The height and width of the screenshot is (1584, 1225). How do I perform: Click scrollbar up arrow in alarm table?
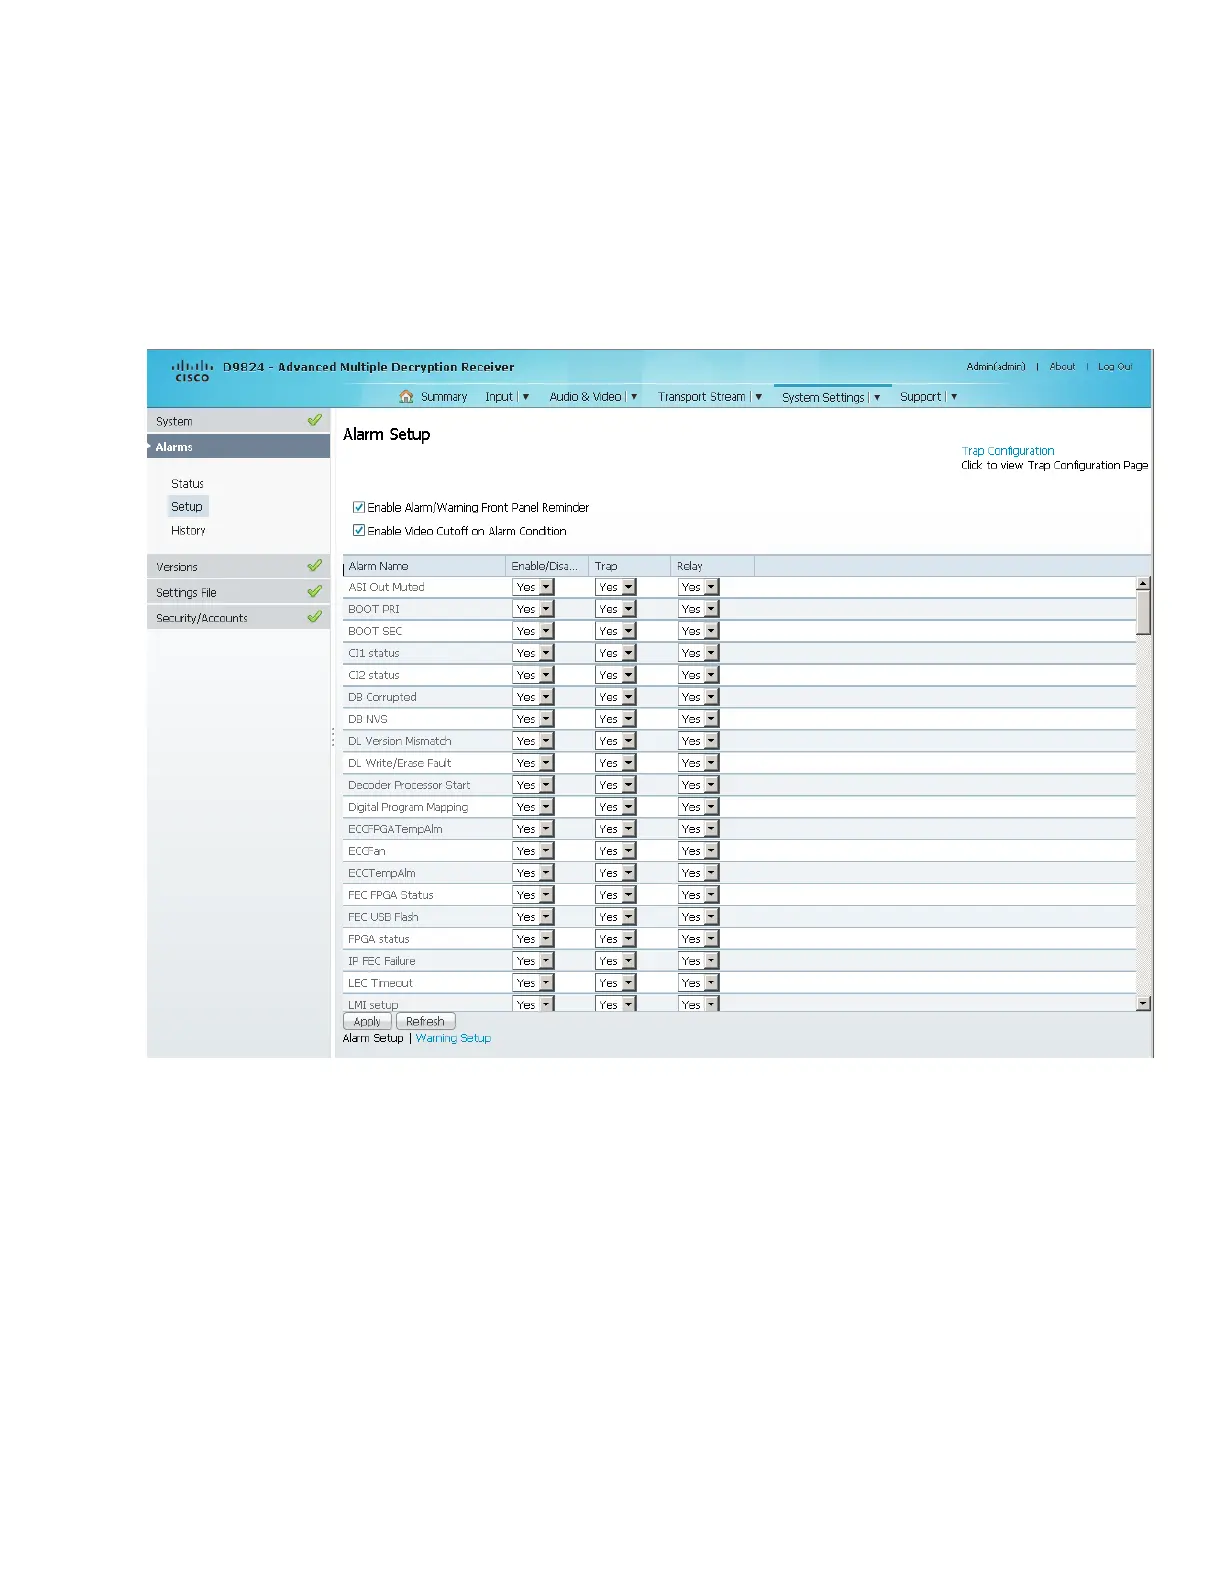click(x=1143, y=584)
